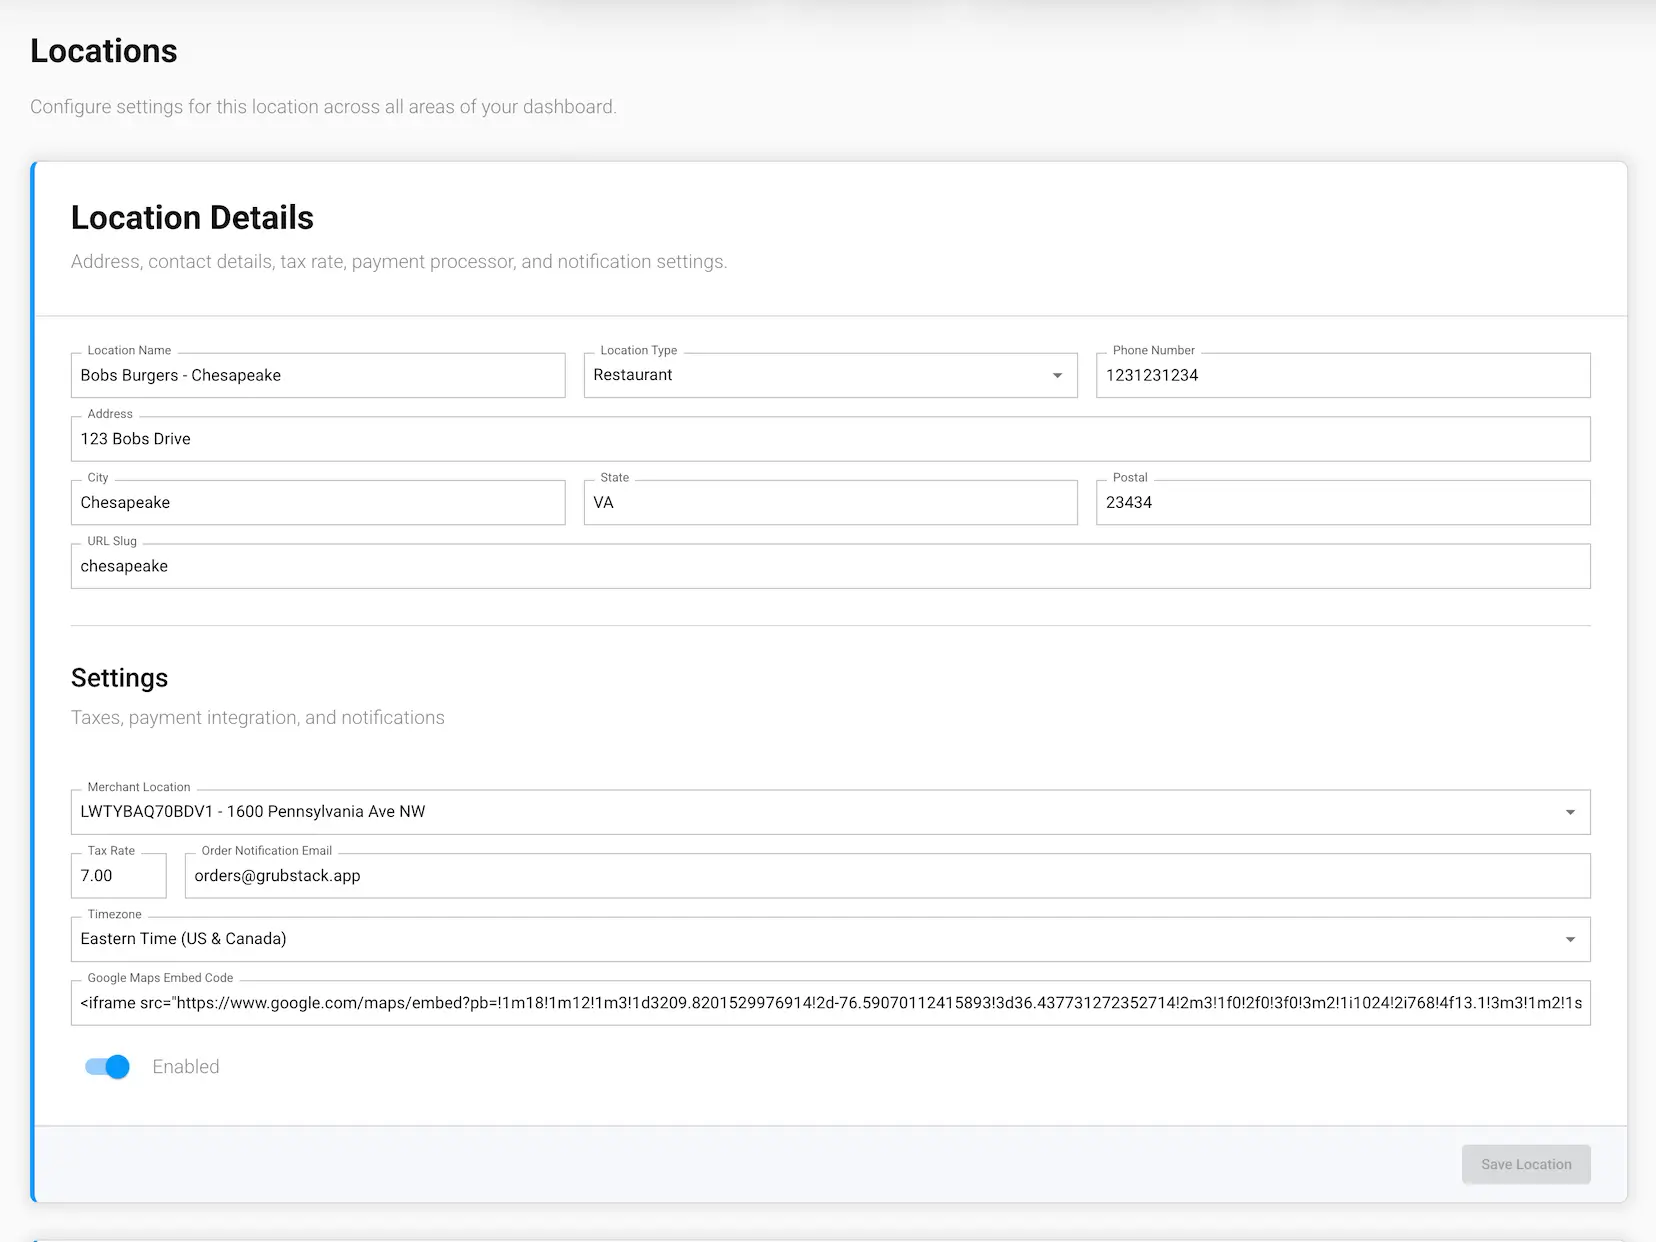Click 'Taxes, payment integration, and notifications' text

tap(258, 718)
